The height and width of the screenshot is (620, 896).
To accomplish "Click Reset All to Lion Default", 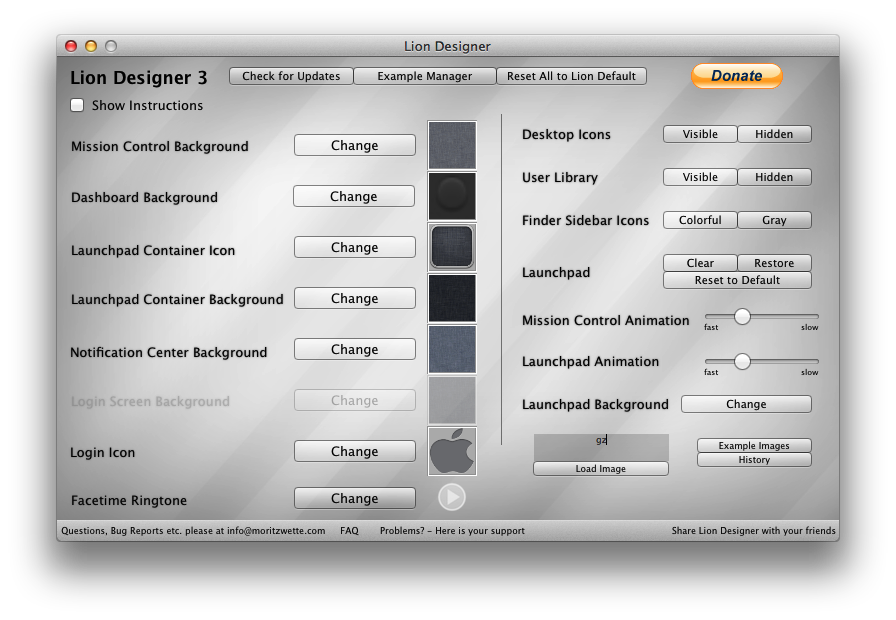I will pyautogui.click(x=571, y=76).
